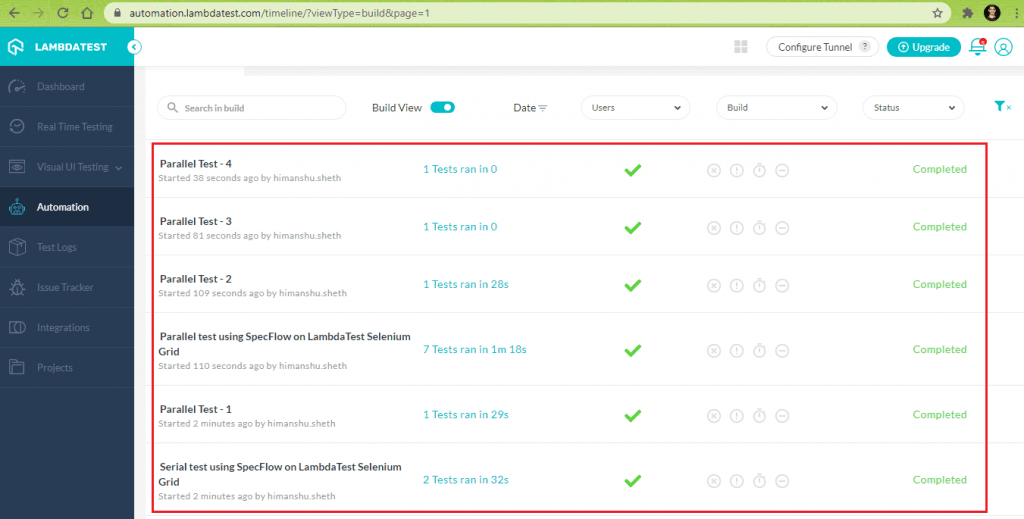
Task: Click timeout stopwatch icon for Parallel Test - 2
Action: tap(760, 285)
